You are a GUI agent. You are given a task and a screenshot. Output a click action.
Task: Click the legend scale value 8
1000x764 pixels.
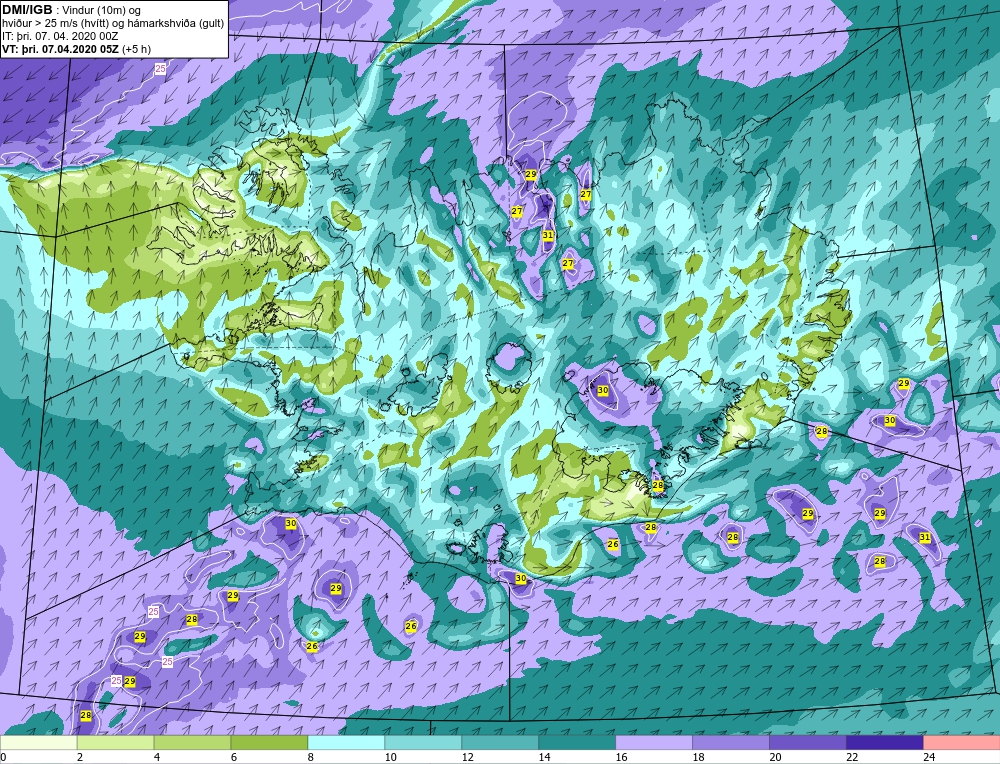pos(311,757)
